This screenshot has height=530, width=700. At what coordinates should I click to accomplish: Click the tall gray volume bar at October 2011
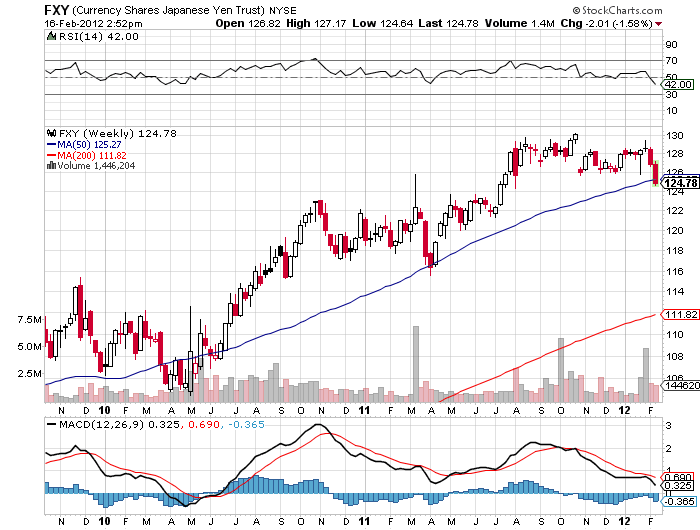(x=561, y=370)
